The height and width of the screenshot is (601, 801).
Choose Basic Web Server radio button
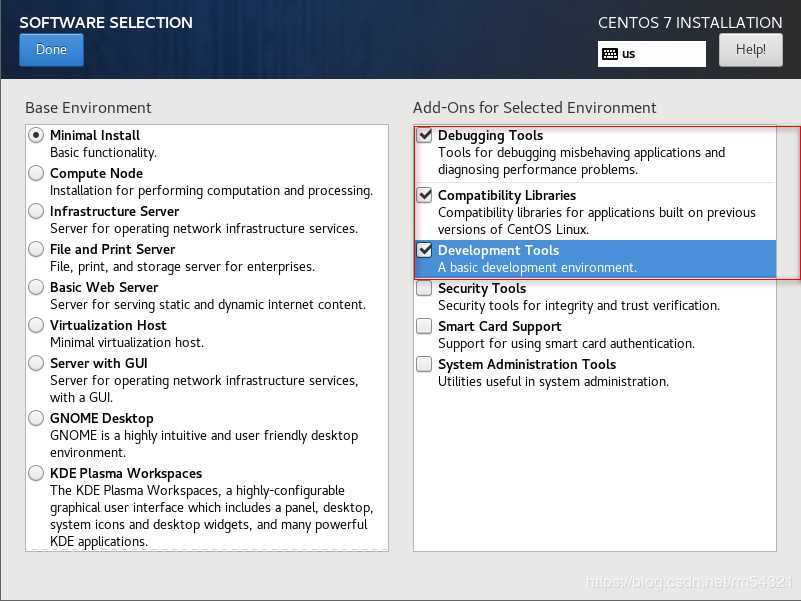[36, 287]
